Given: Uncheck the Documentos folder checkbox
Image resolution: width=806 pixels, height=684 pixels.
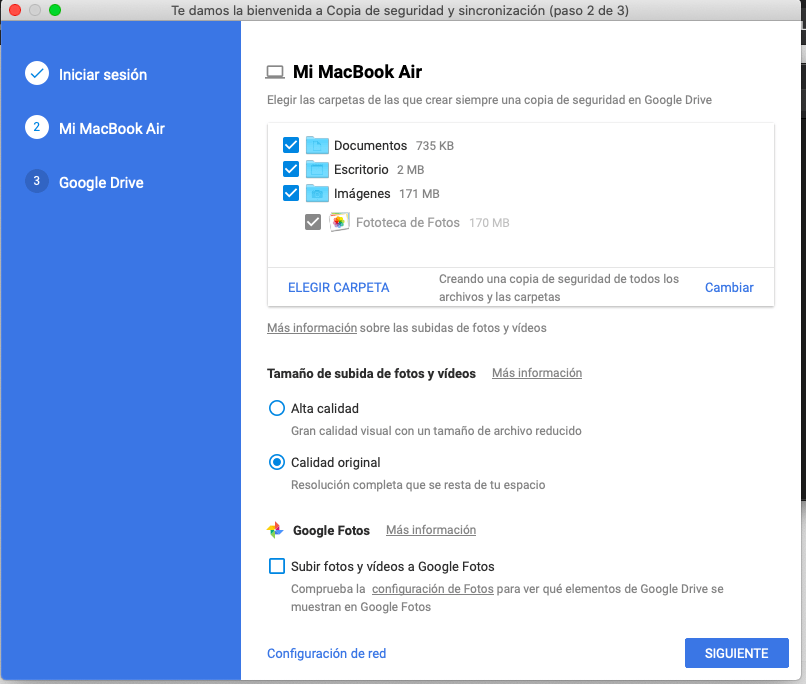Looking at the screenshot, I should (291, 145).
